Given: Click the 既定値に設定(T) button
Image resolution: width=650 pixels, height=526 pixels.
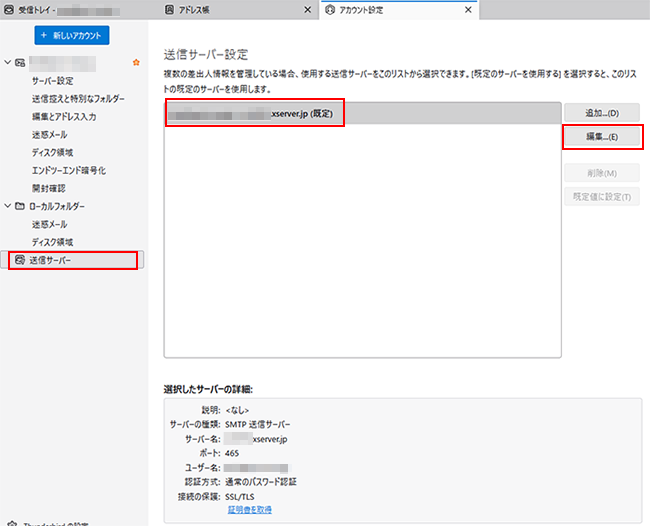Looking at the screenshot, I should 602,196.
